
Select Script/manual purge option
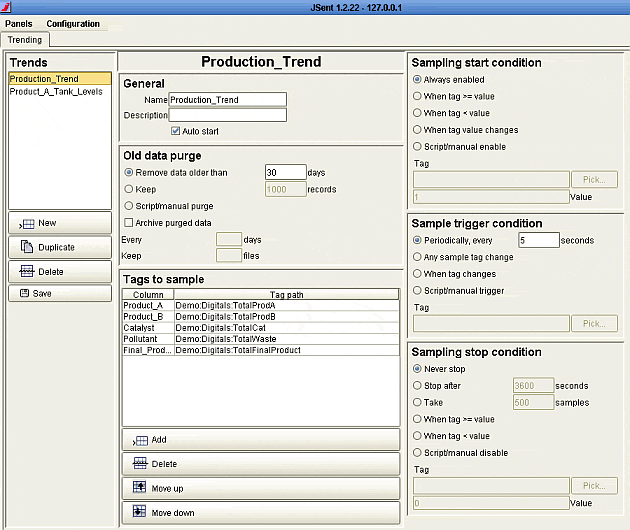tap(129, 206)
